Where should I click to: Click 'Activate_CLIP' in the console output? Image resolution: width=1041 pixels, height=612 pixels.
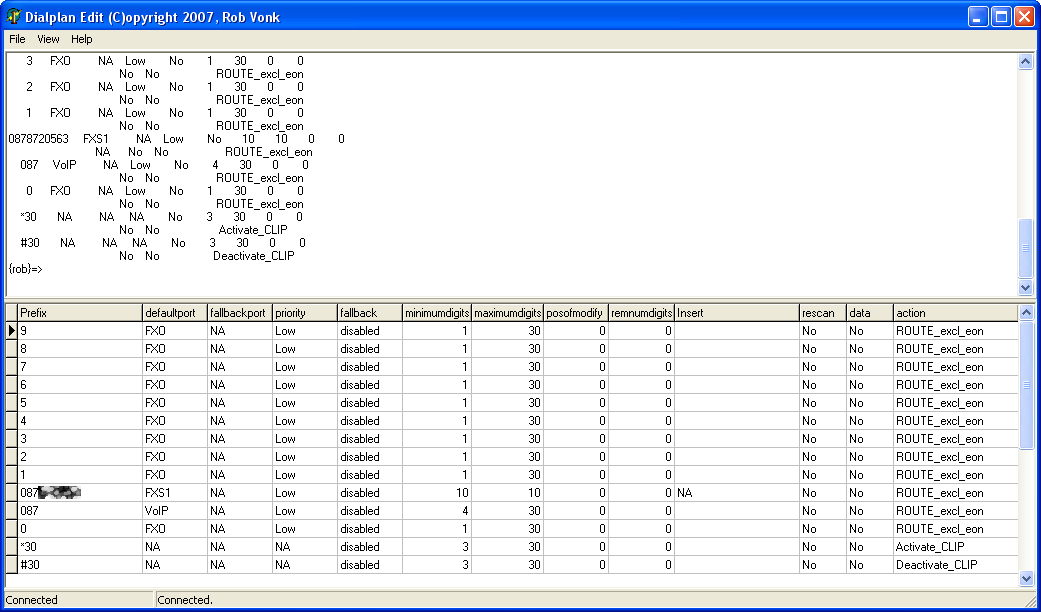(x=253, y=230)
